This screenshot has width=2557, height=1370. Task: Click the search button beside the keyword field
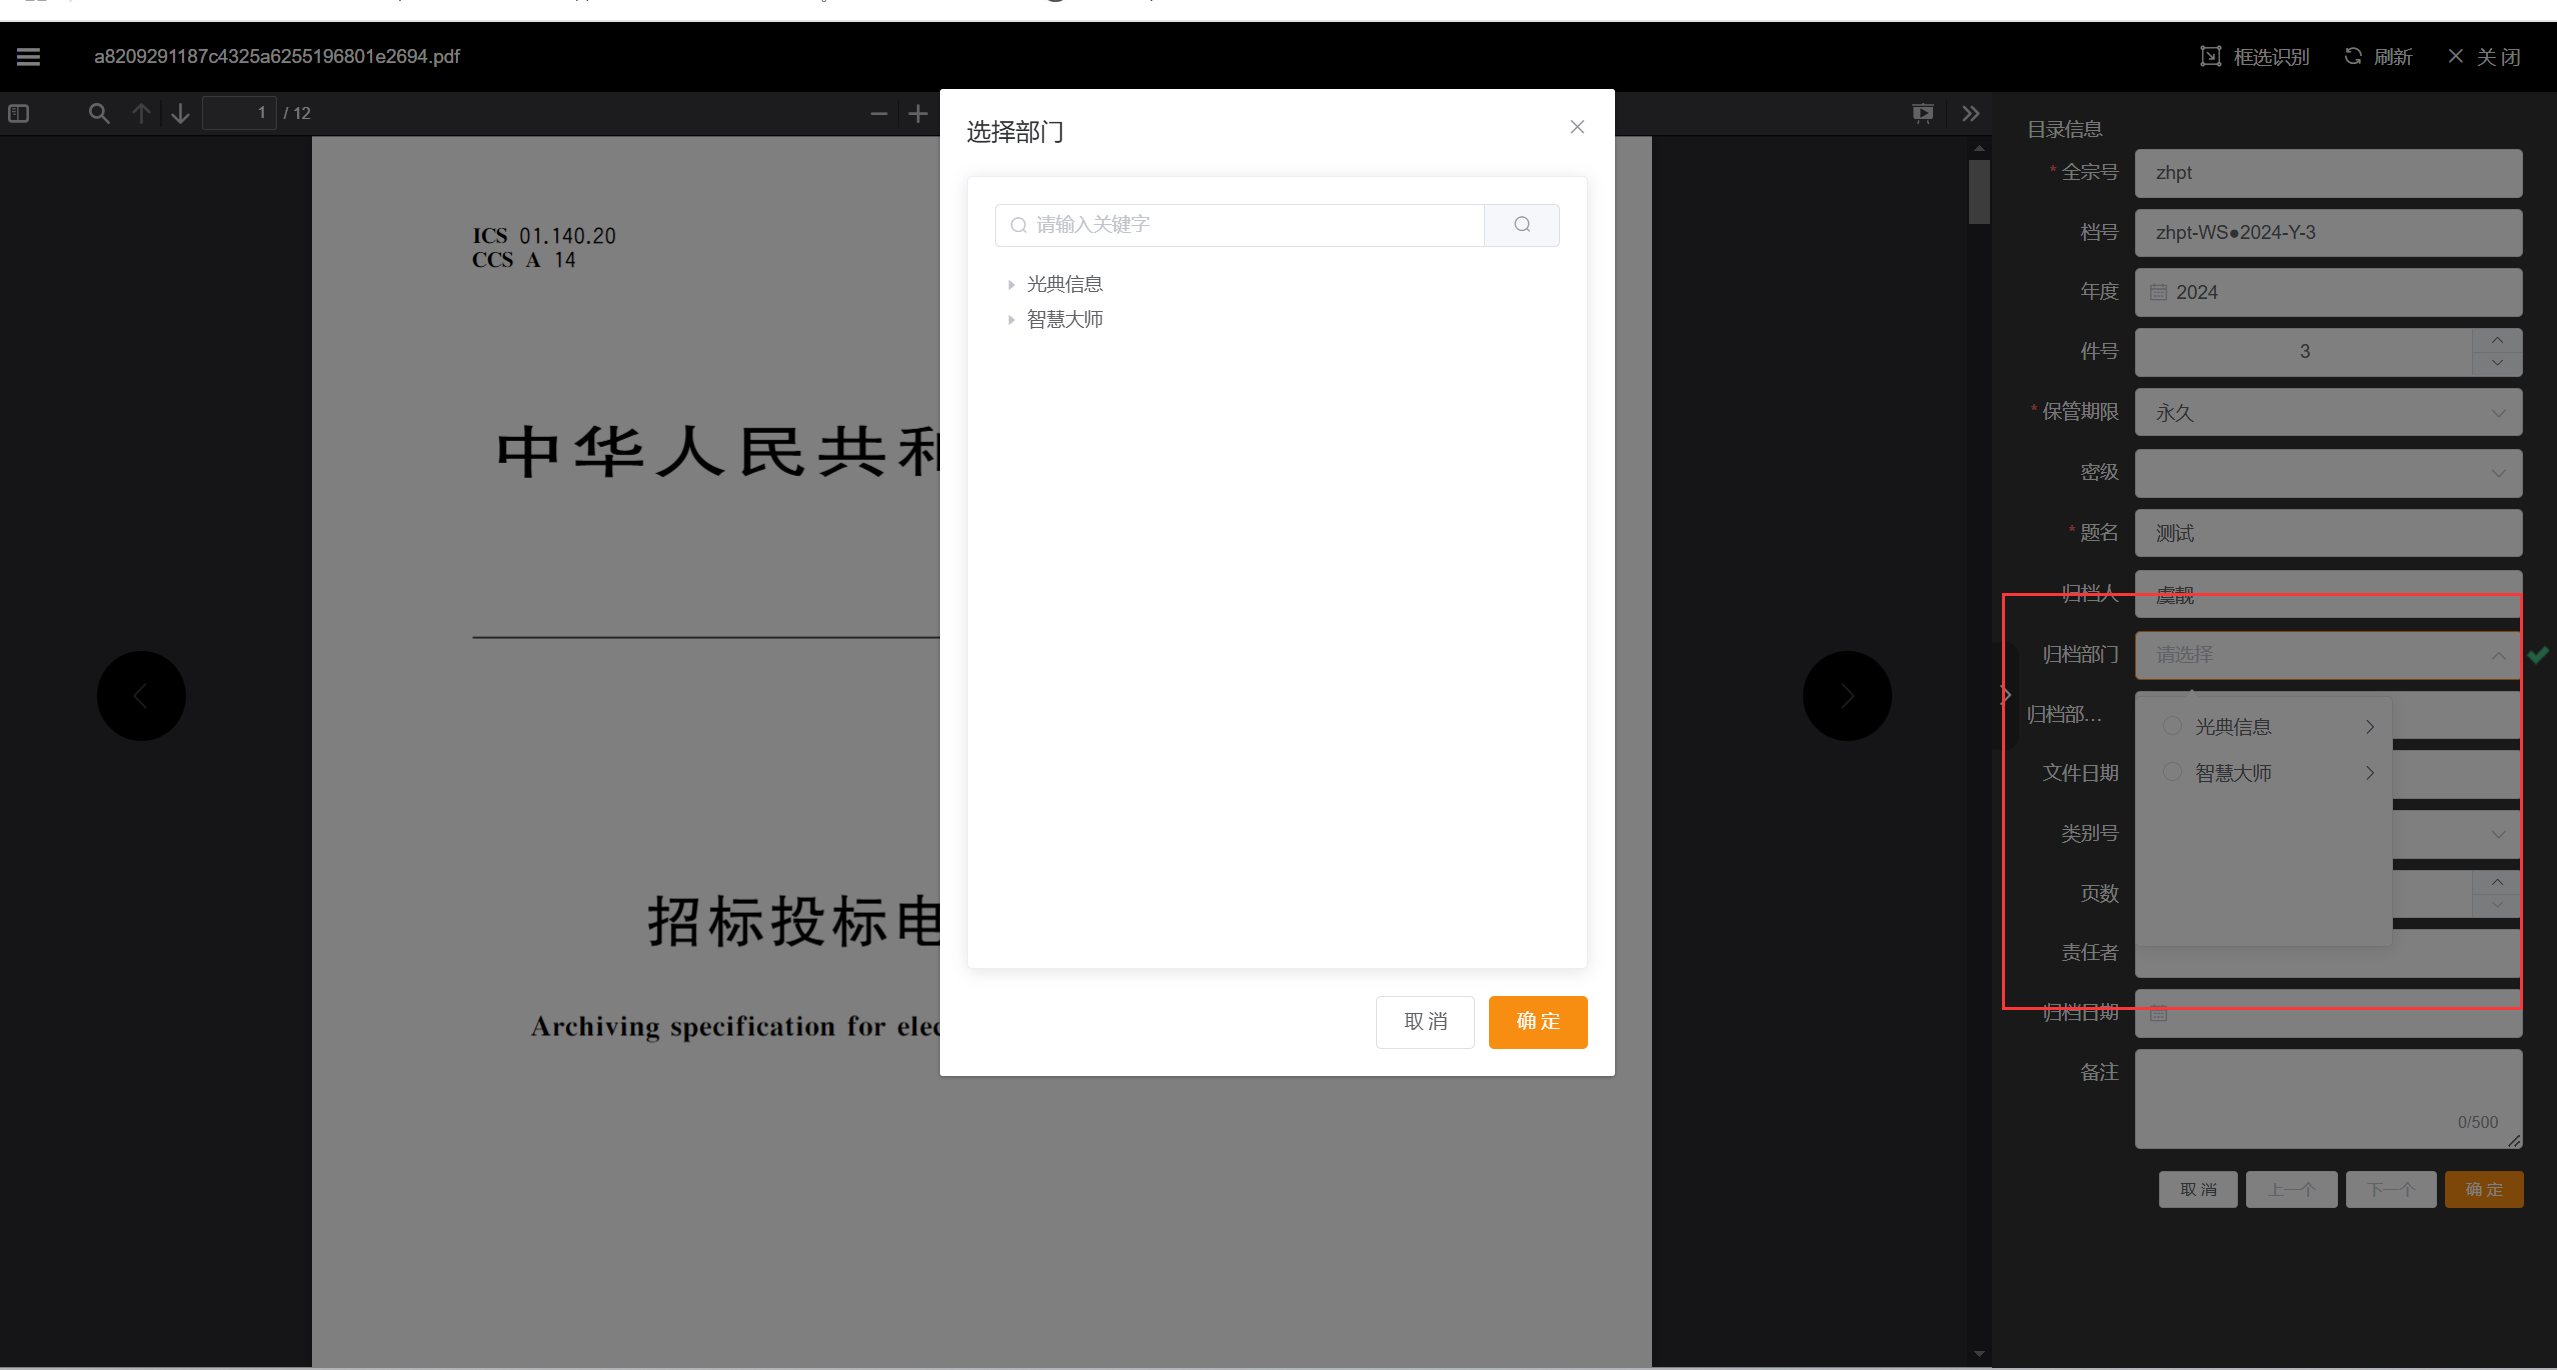tap(1522, 225)
